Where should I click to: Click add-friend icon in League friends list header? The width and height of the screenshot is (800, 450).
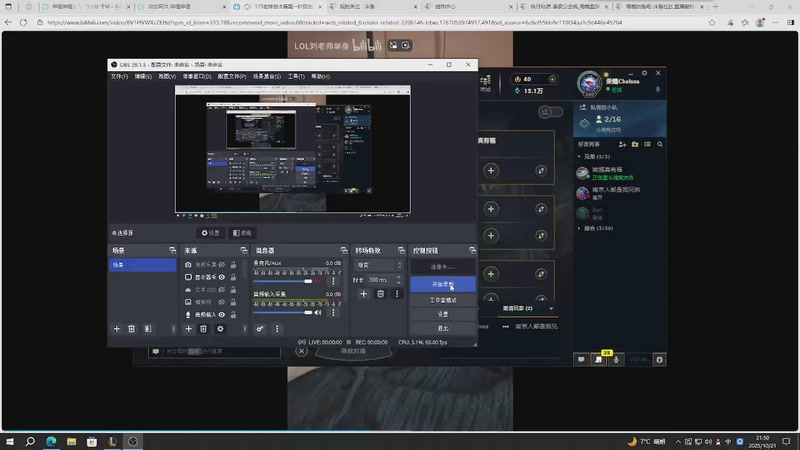pyautogui.click(x=622, y=144)
